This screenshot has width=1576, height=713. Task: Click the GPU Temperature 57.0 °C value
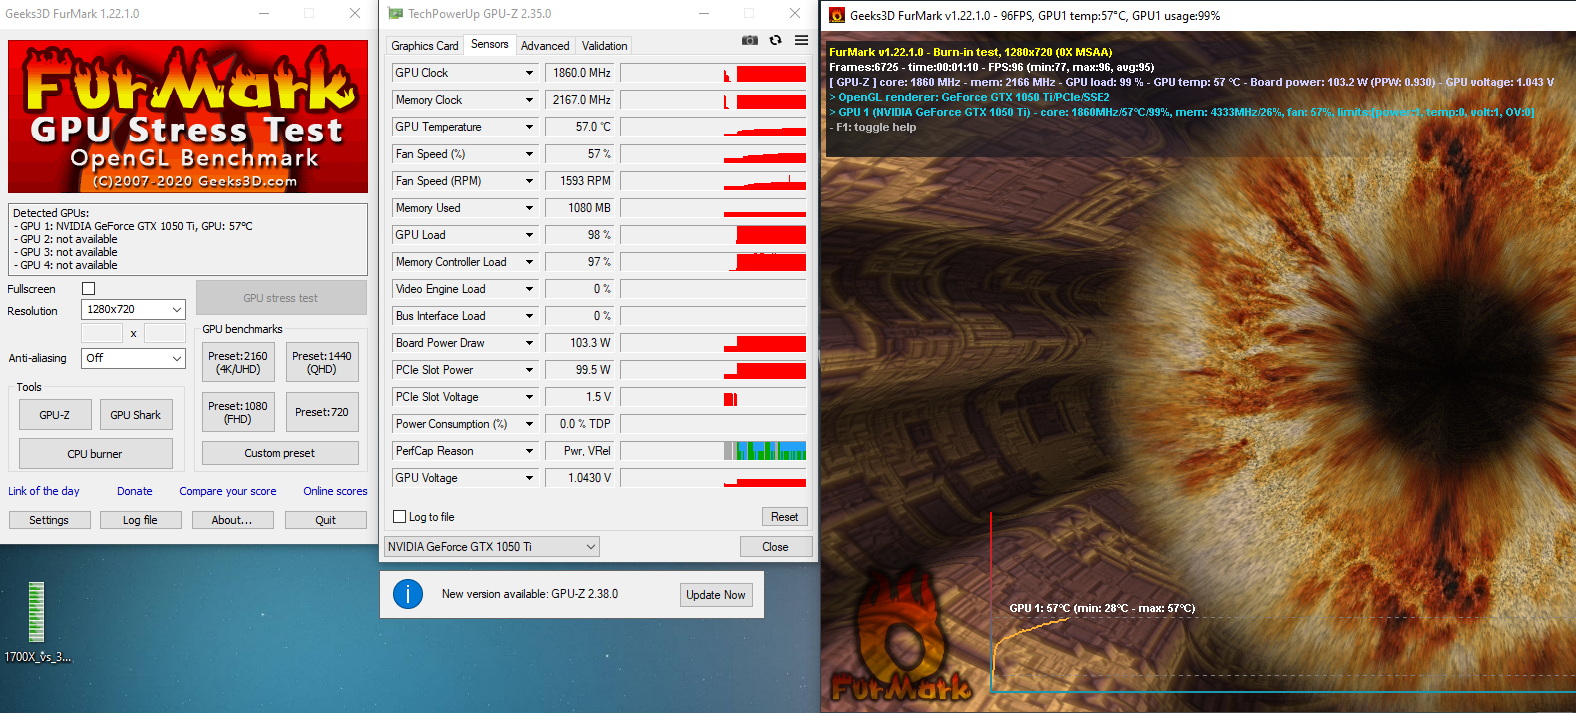coord(579,127)
